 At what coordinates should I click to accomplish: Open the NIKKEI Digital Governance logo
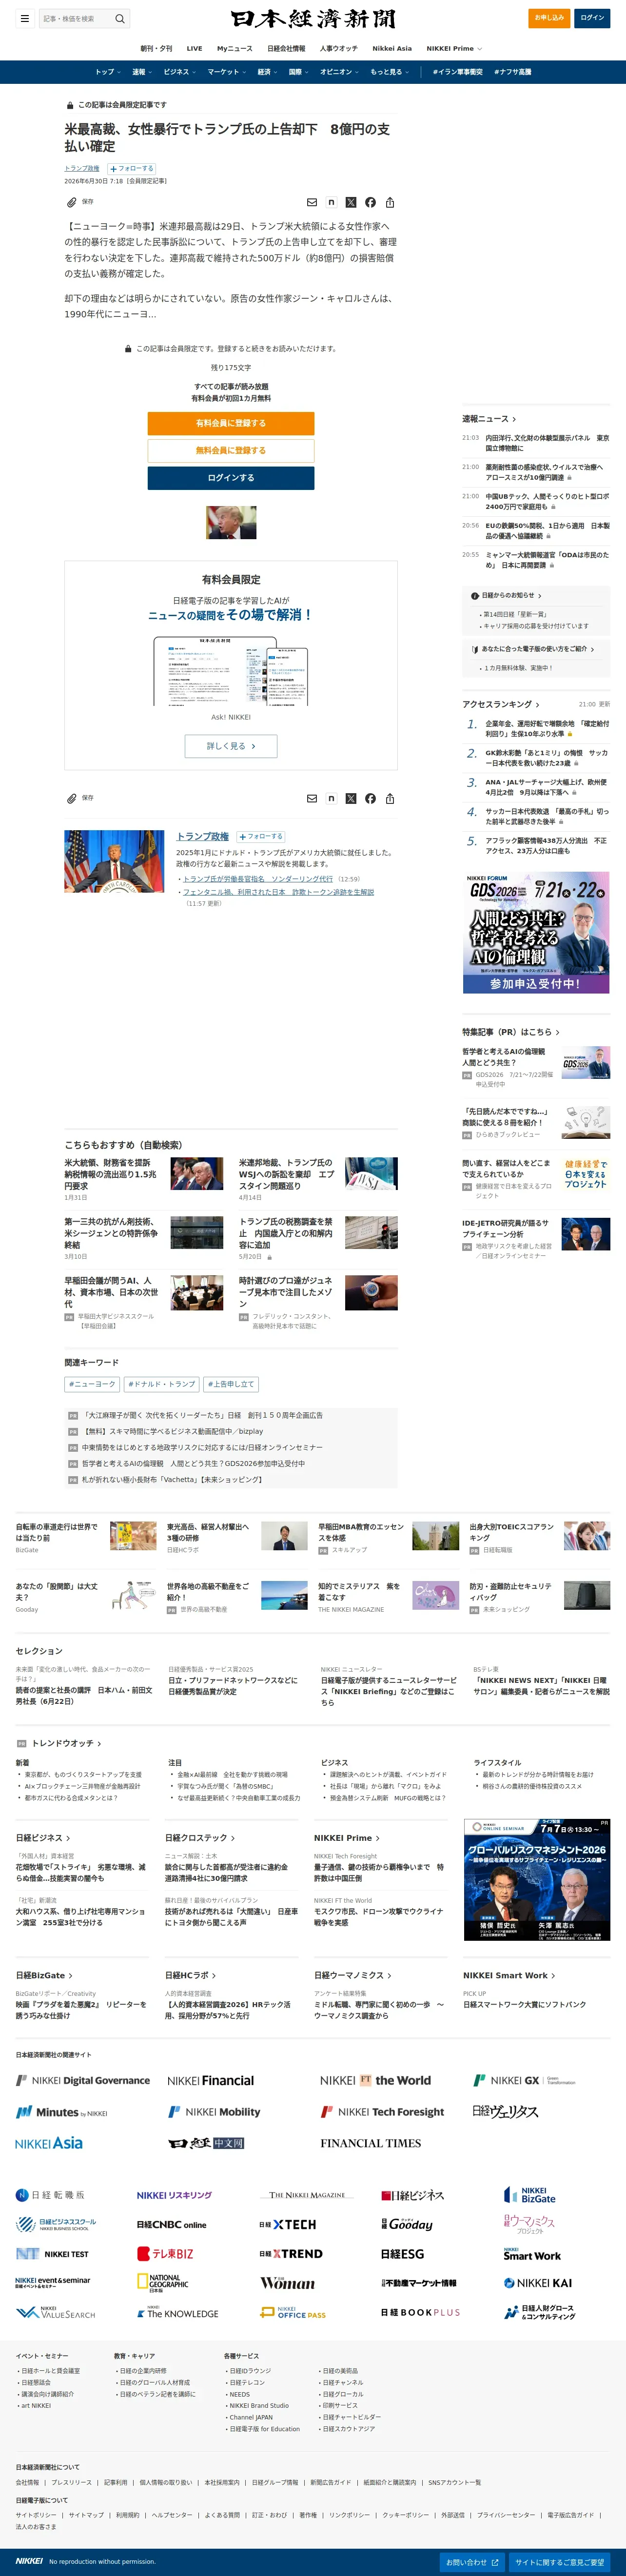83,2080
